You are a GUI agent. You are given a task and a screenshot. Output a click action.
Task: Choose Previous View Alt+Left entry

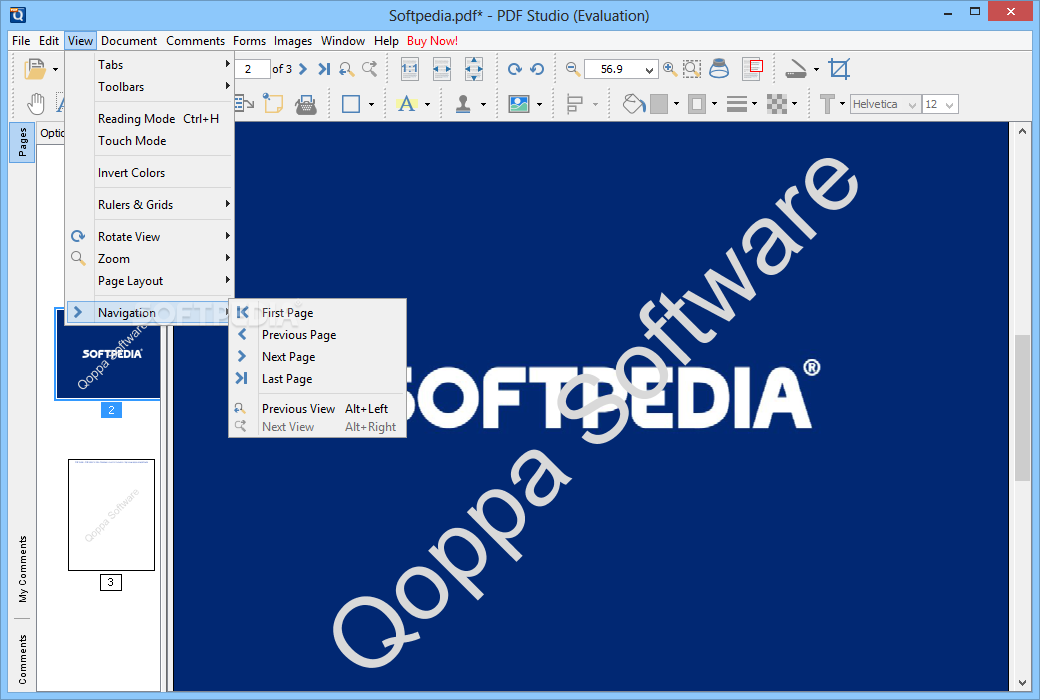coord(317,409)
